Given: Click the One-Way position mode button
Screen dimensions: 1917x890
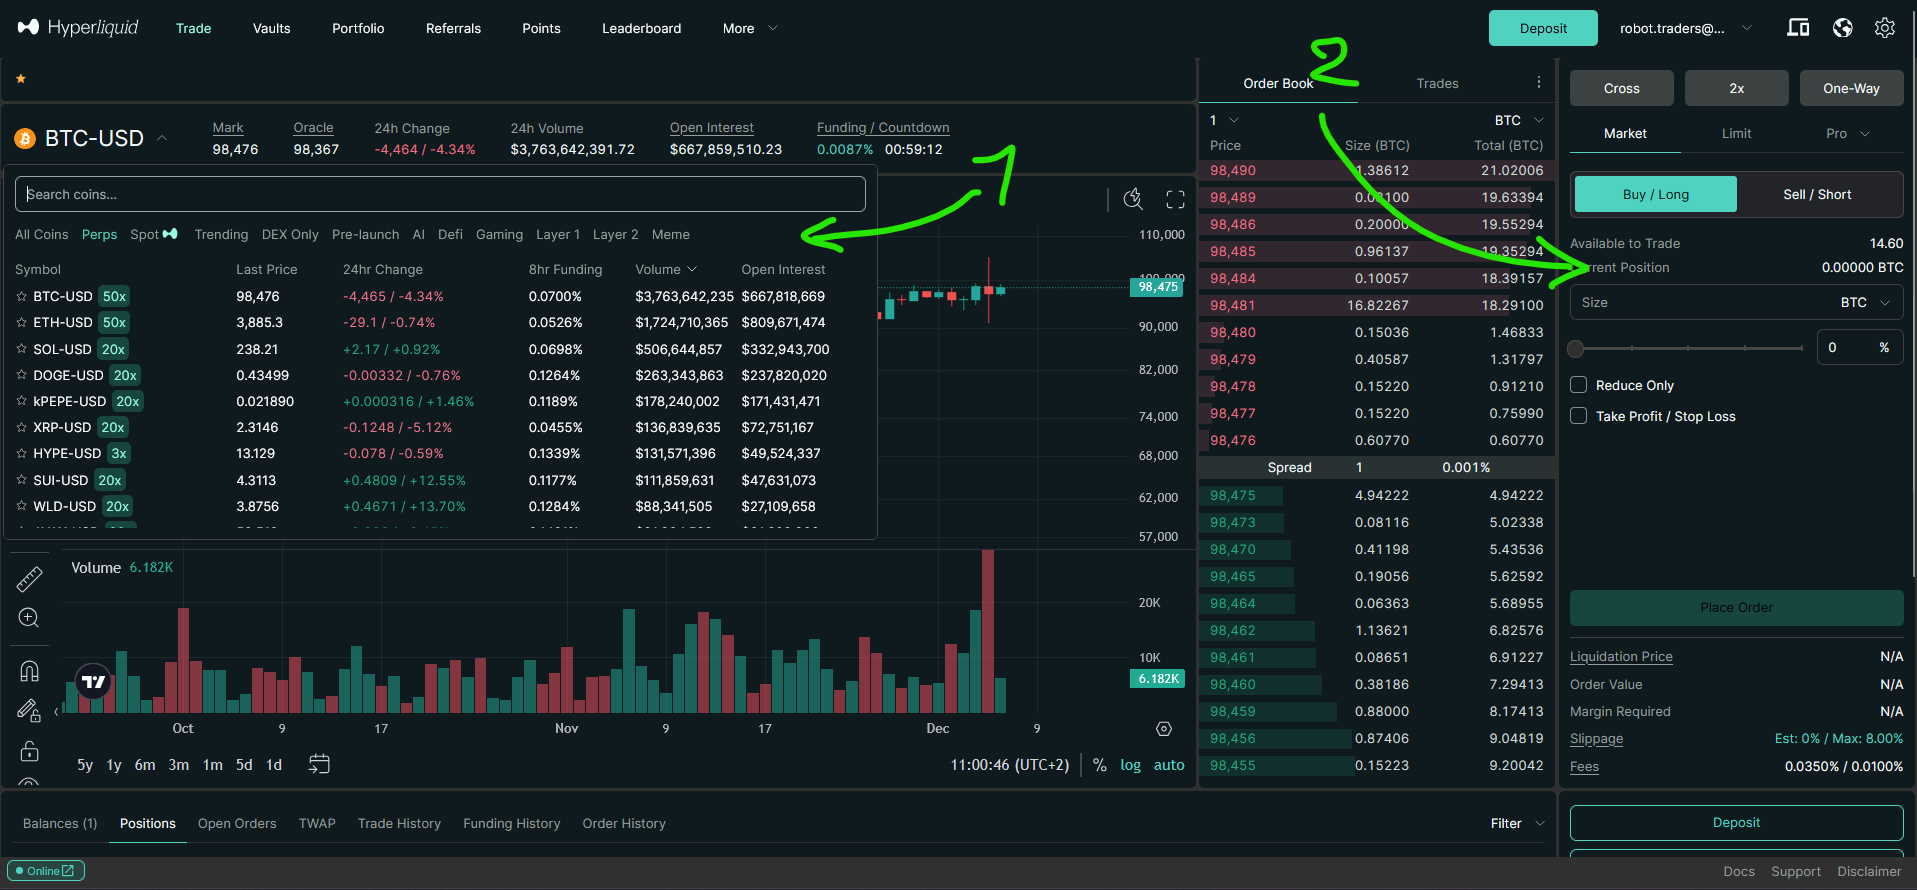Looking at the screenshot, I should pyautogui.click(x=1851, y=88).
